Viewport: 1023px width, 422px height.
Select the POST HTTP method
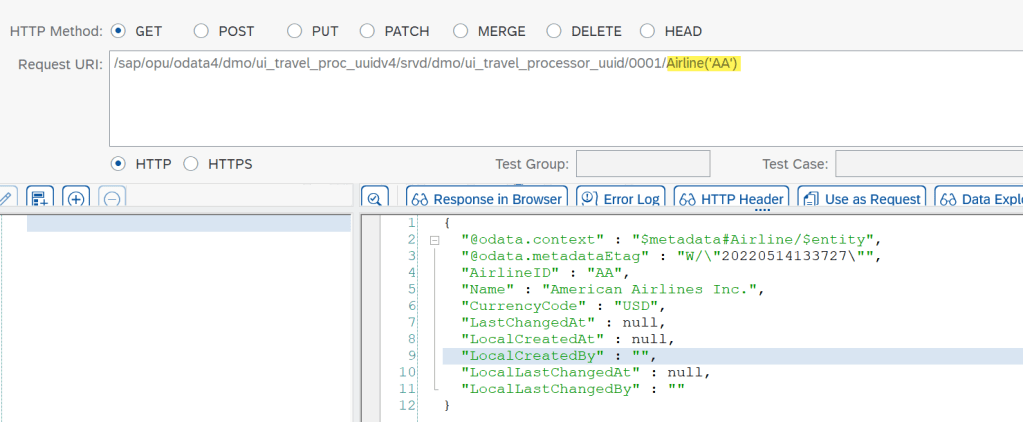[x=201, y=31]
